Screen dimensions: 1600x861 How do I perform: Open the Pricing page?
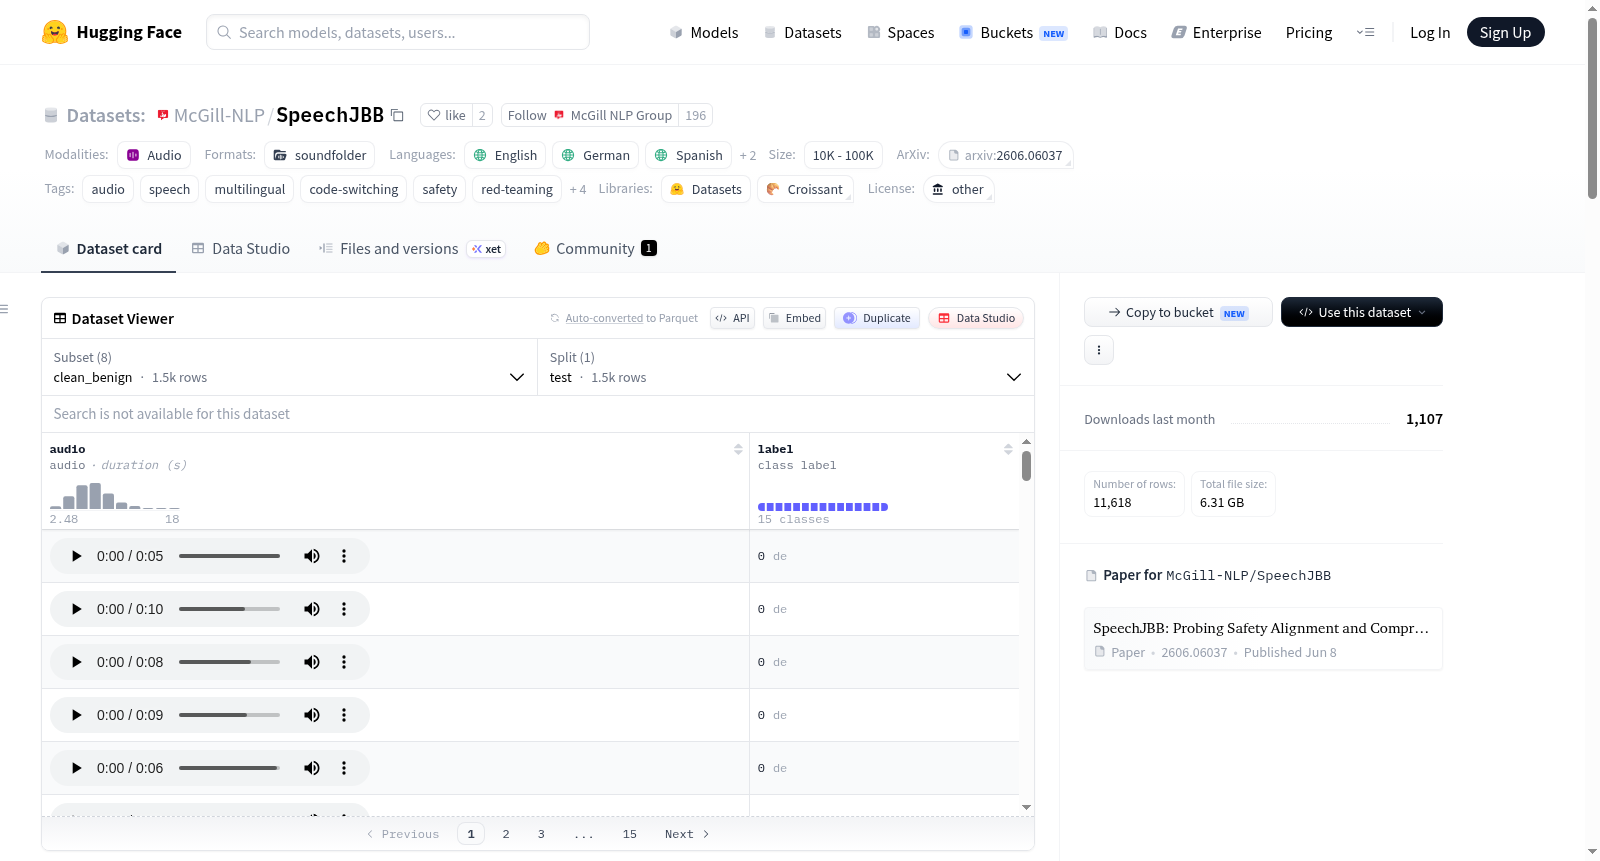coord(1309,33)
